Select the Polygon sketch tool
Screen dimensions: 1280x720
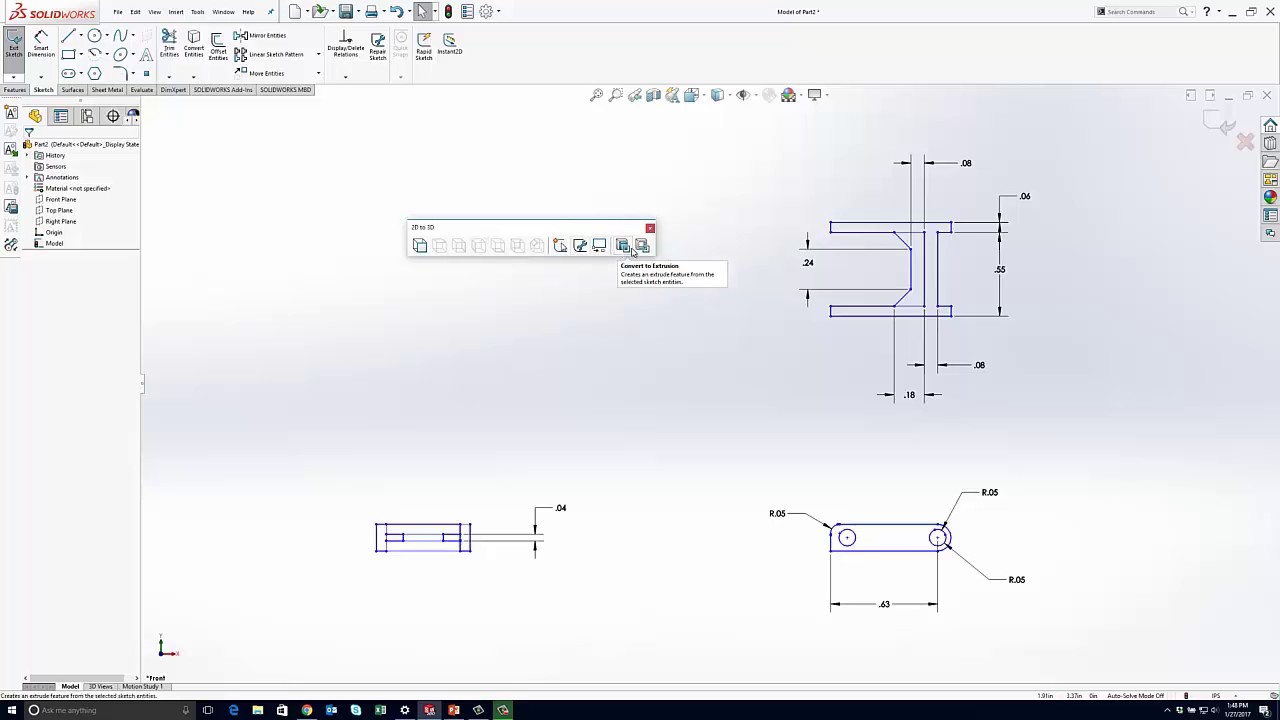pos(94,73)
